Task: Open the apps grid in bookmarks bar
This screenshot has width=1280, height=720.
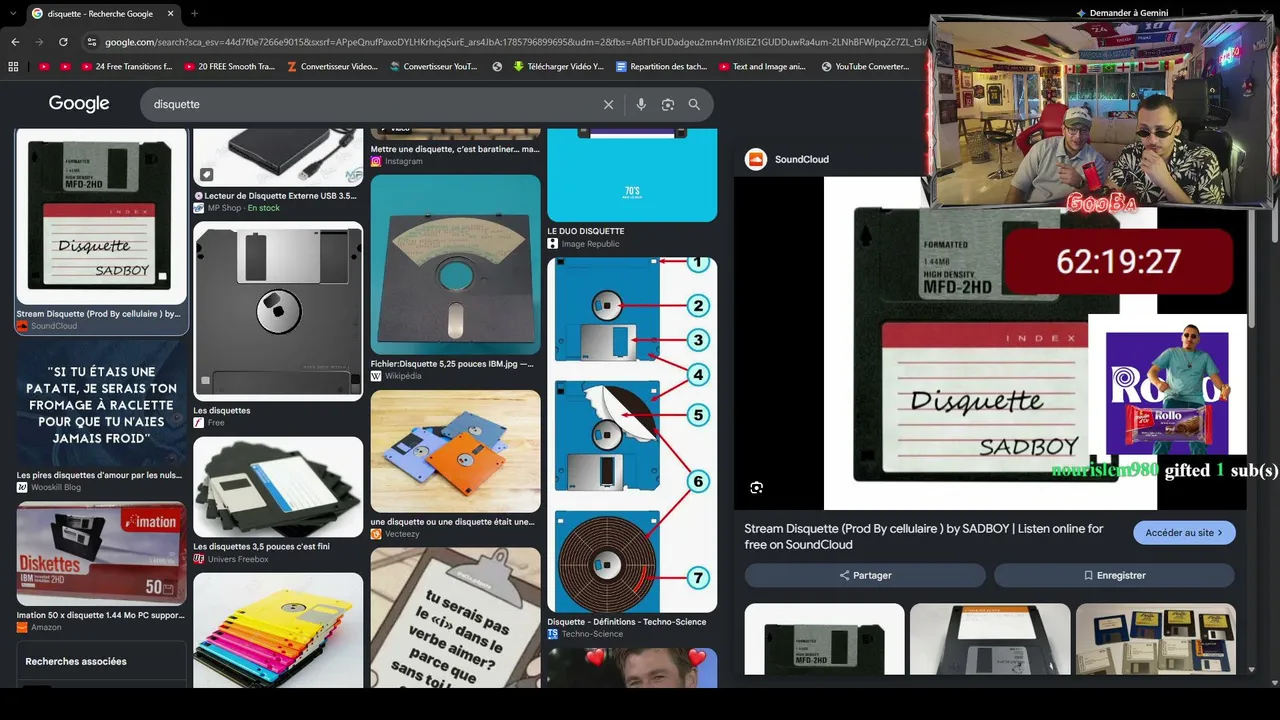Action: click(13, 67)
